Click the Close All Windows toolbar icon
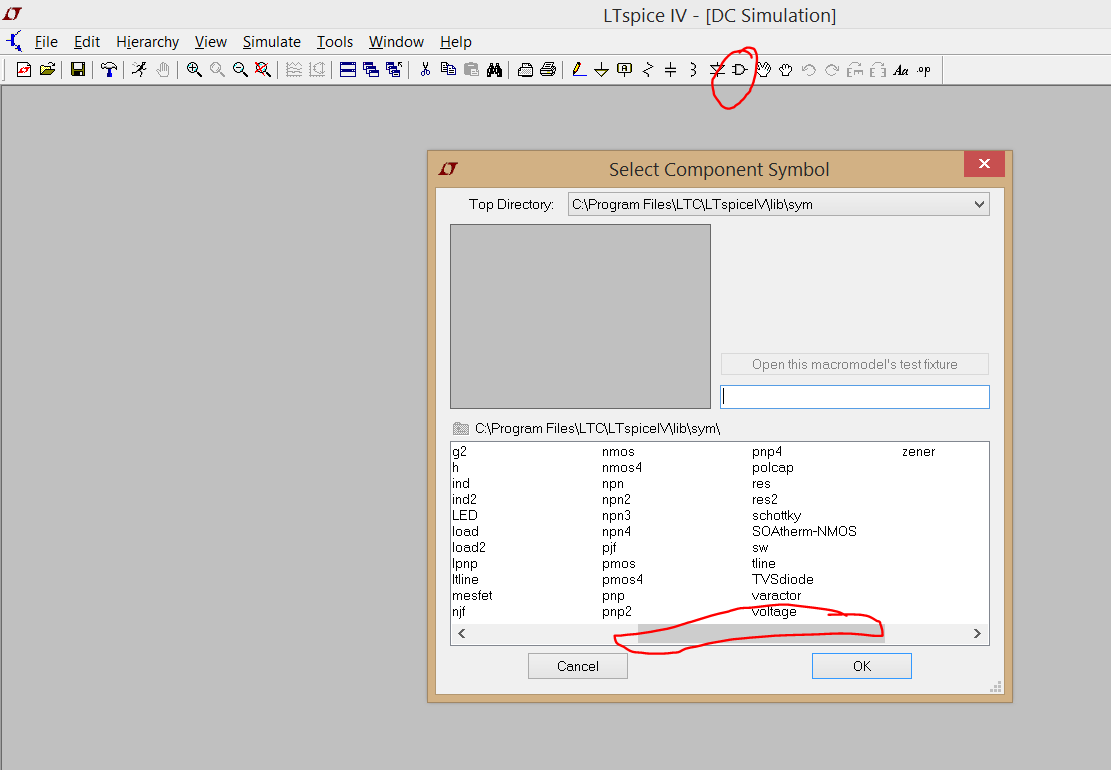1111x770 pixels. coord(394,69)
